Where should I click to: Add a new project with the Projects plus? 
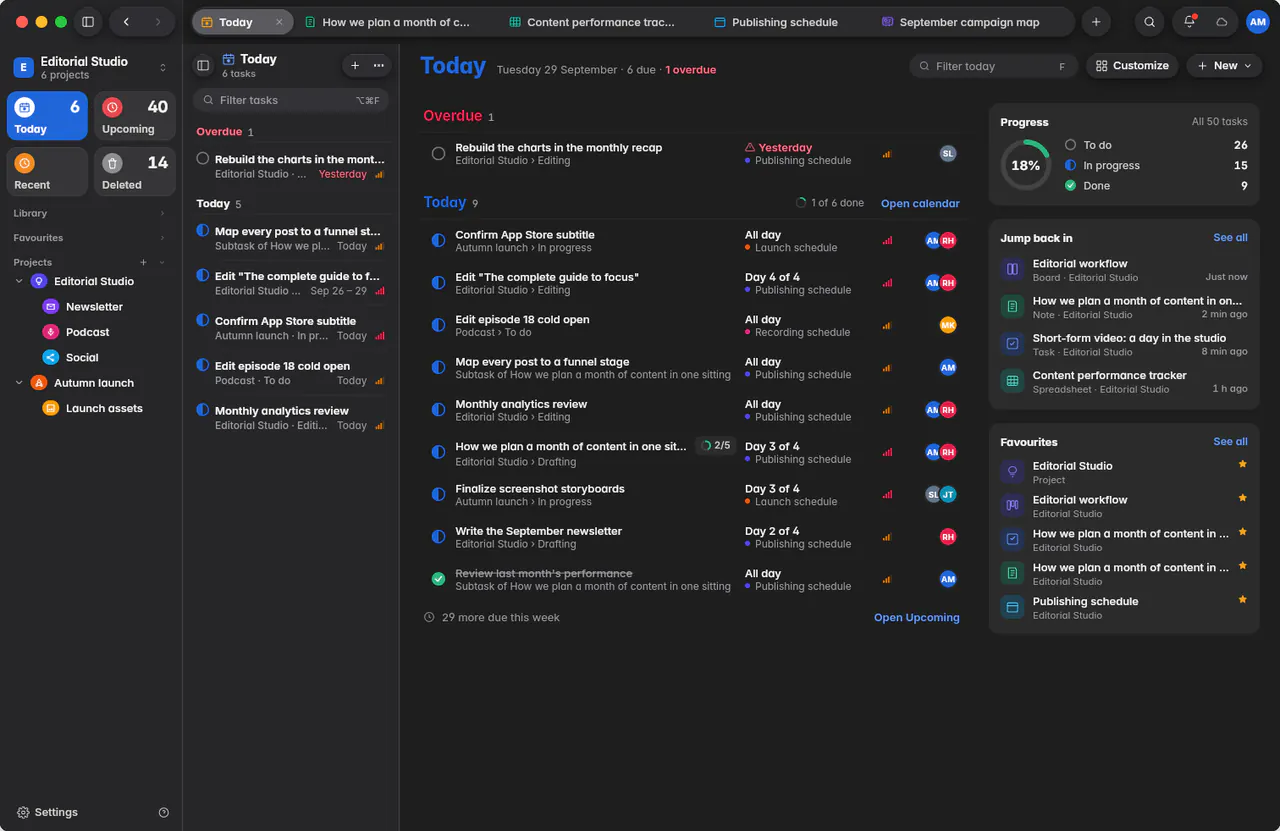click(x=143, y=262)
